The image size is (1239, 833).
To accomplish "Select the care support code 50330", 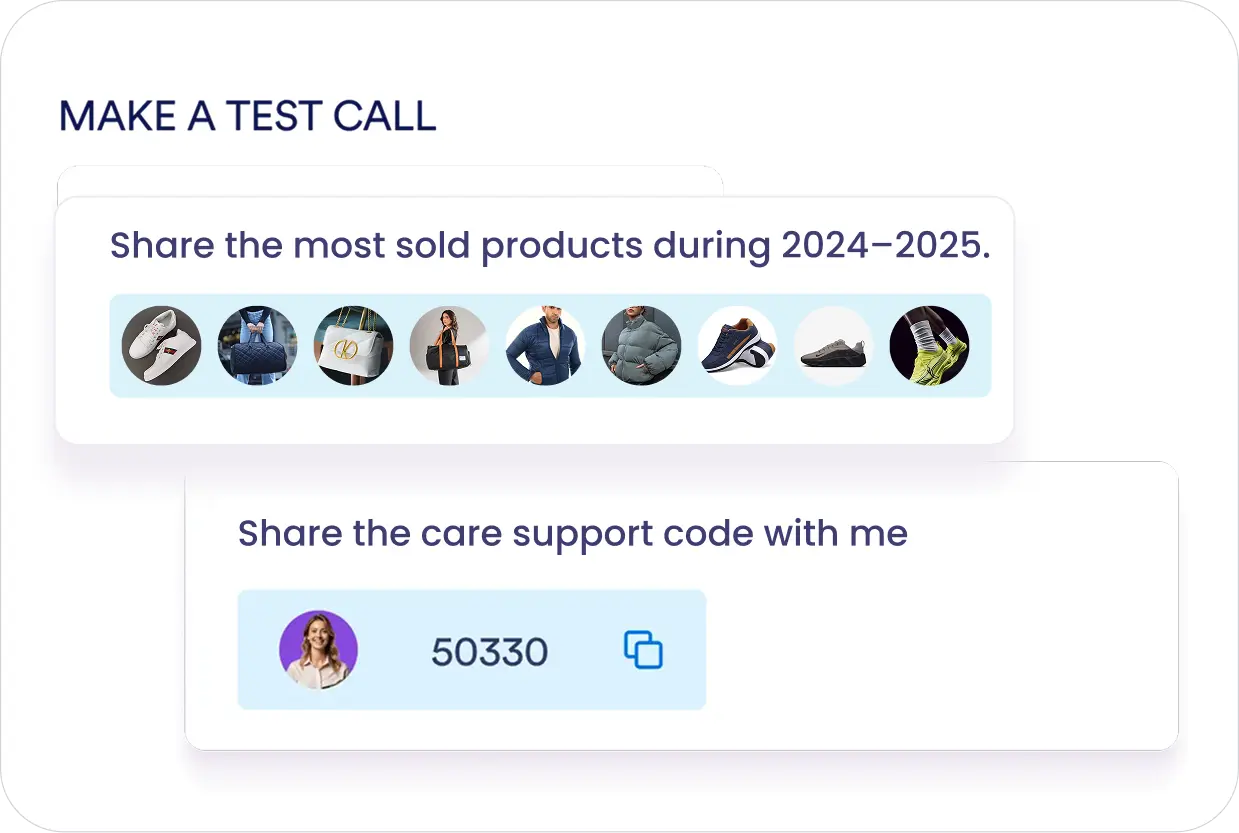I will pos(489,652).
